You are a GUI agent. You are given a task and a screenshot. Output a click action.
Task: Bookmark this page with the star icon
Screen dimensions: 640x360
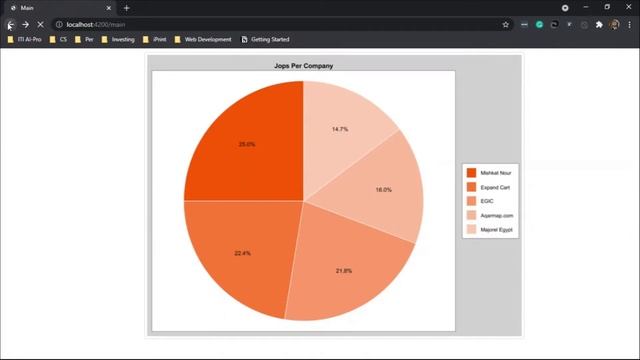pyautogui.click(x=506, y=24)
